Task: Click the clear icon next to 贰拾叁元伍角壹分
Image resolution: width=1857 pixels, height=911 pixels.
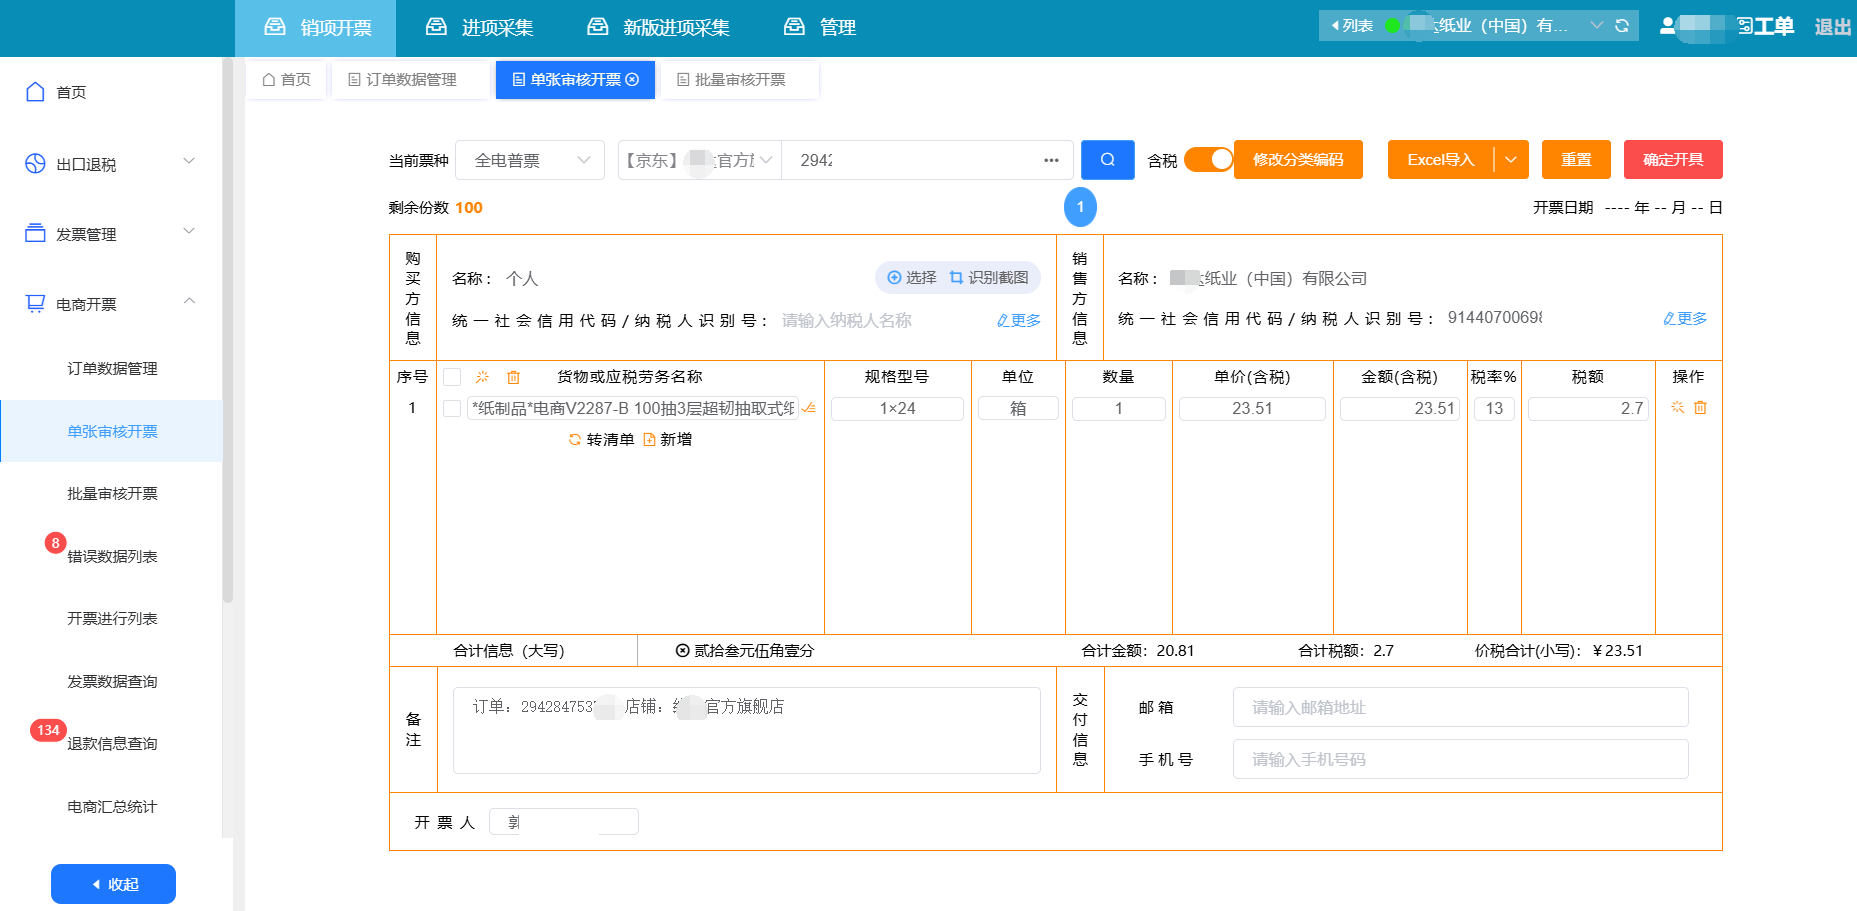Action: pos(682,651)
